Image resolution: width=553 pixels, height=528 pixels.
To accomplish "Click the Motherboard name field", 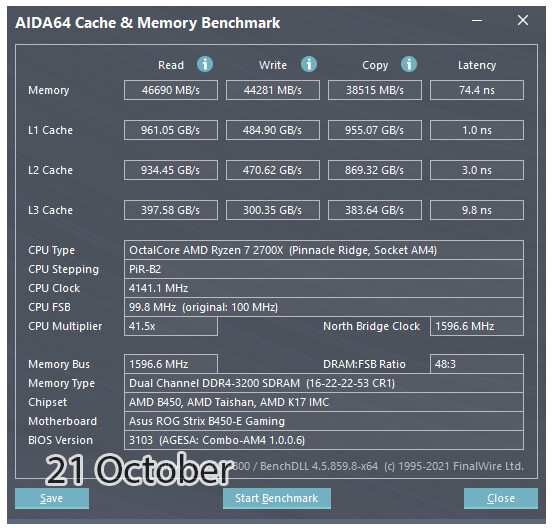I will tap(324, 421).
